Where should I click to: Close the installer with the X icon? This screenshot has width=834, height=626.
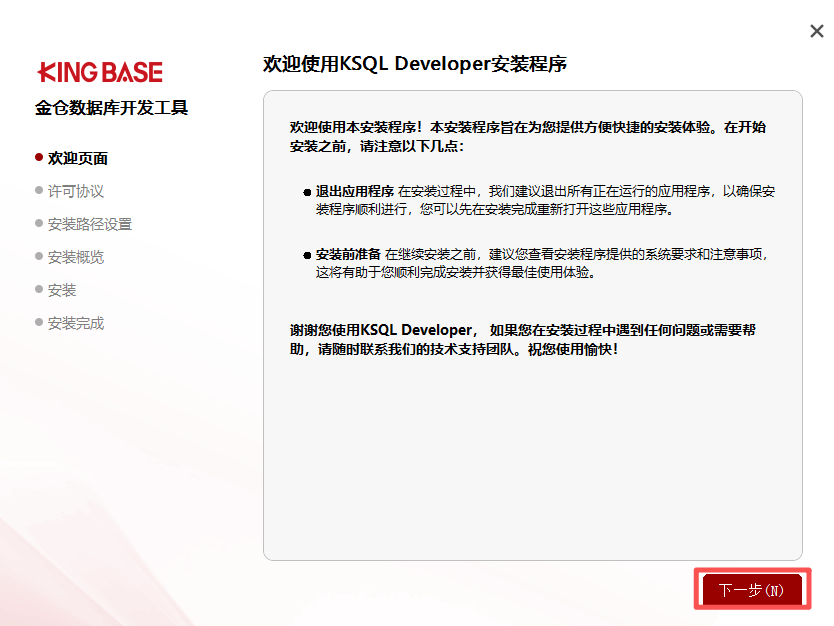pos(816,32)
